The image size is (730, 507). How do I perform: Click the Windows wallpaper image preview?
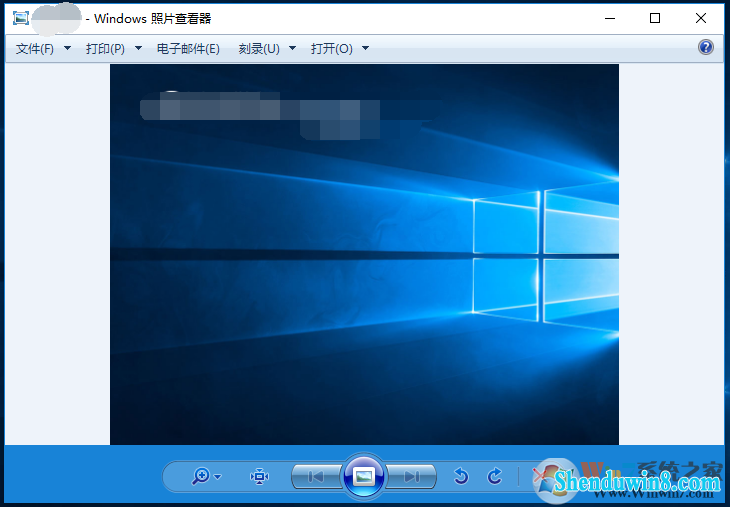pyautogui.click(x=364, y=255)
